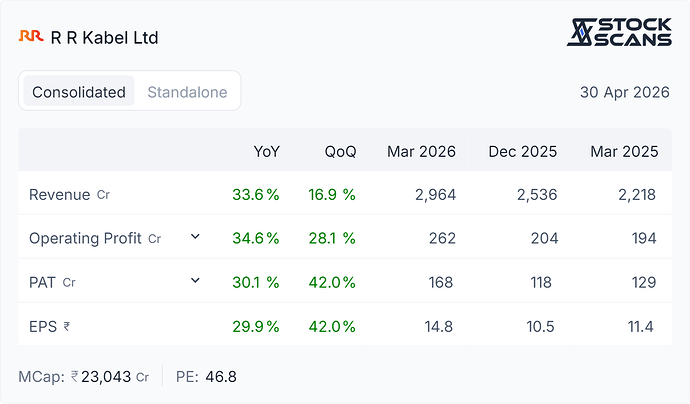
Task: Select the Dec 2025 column header
Action: coord(522,151)
